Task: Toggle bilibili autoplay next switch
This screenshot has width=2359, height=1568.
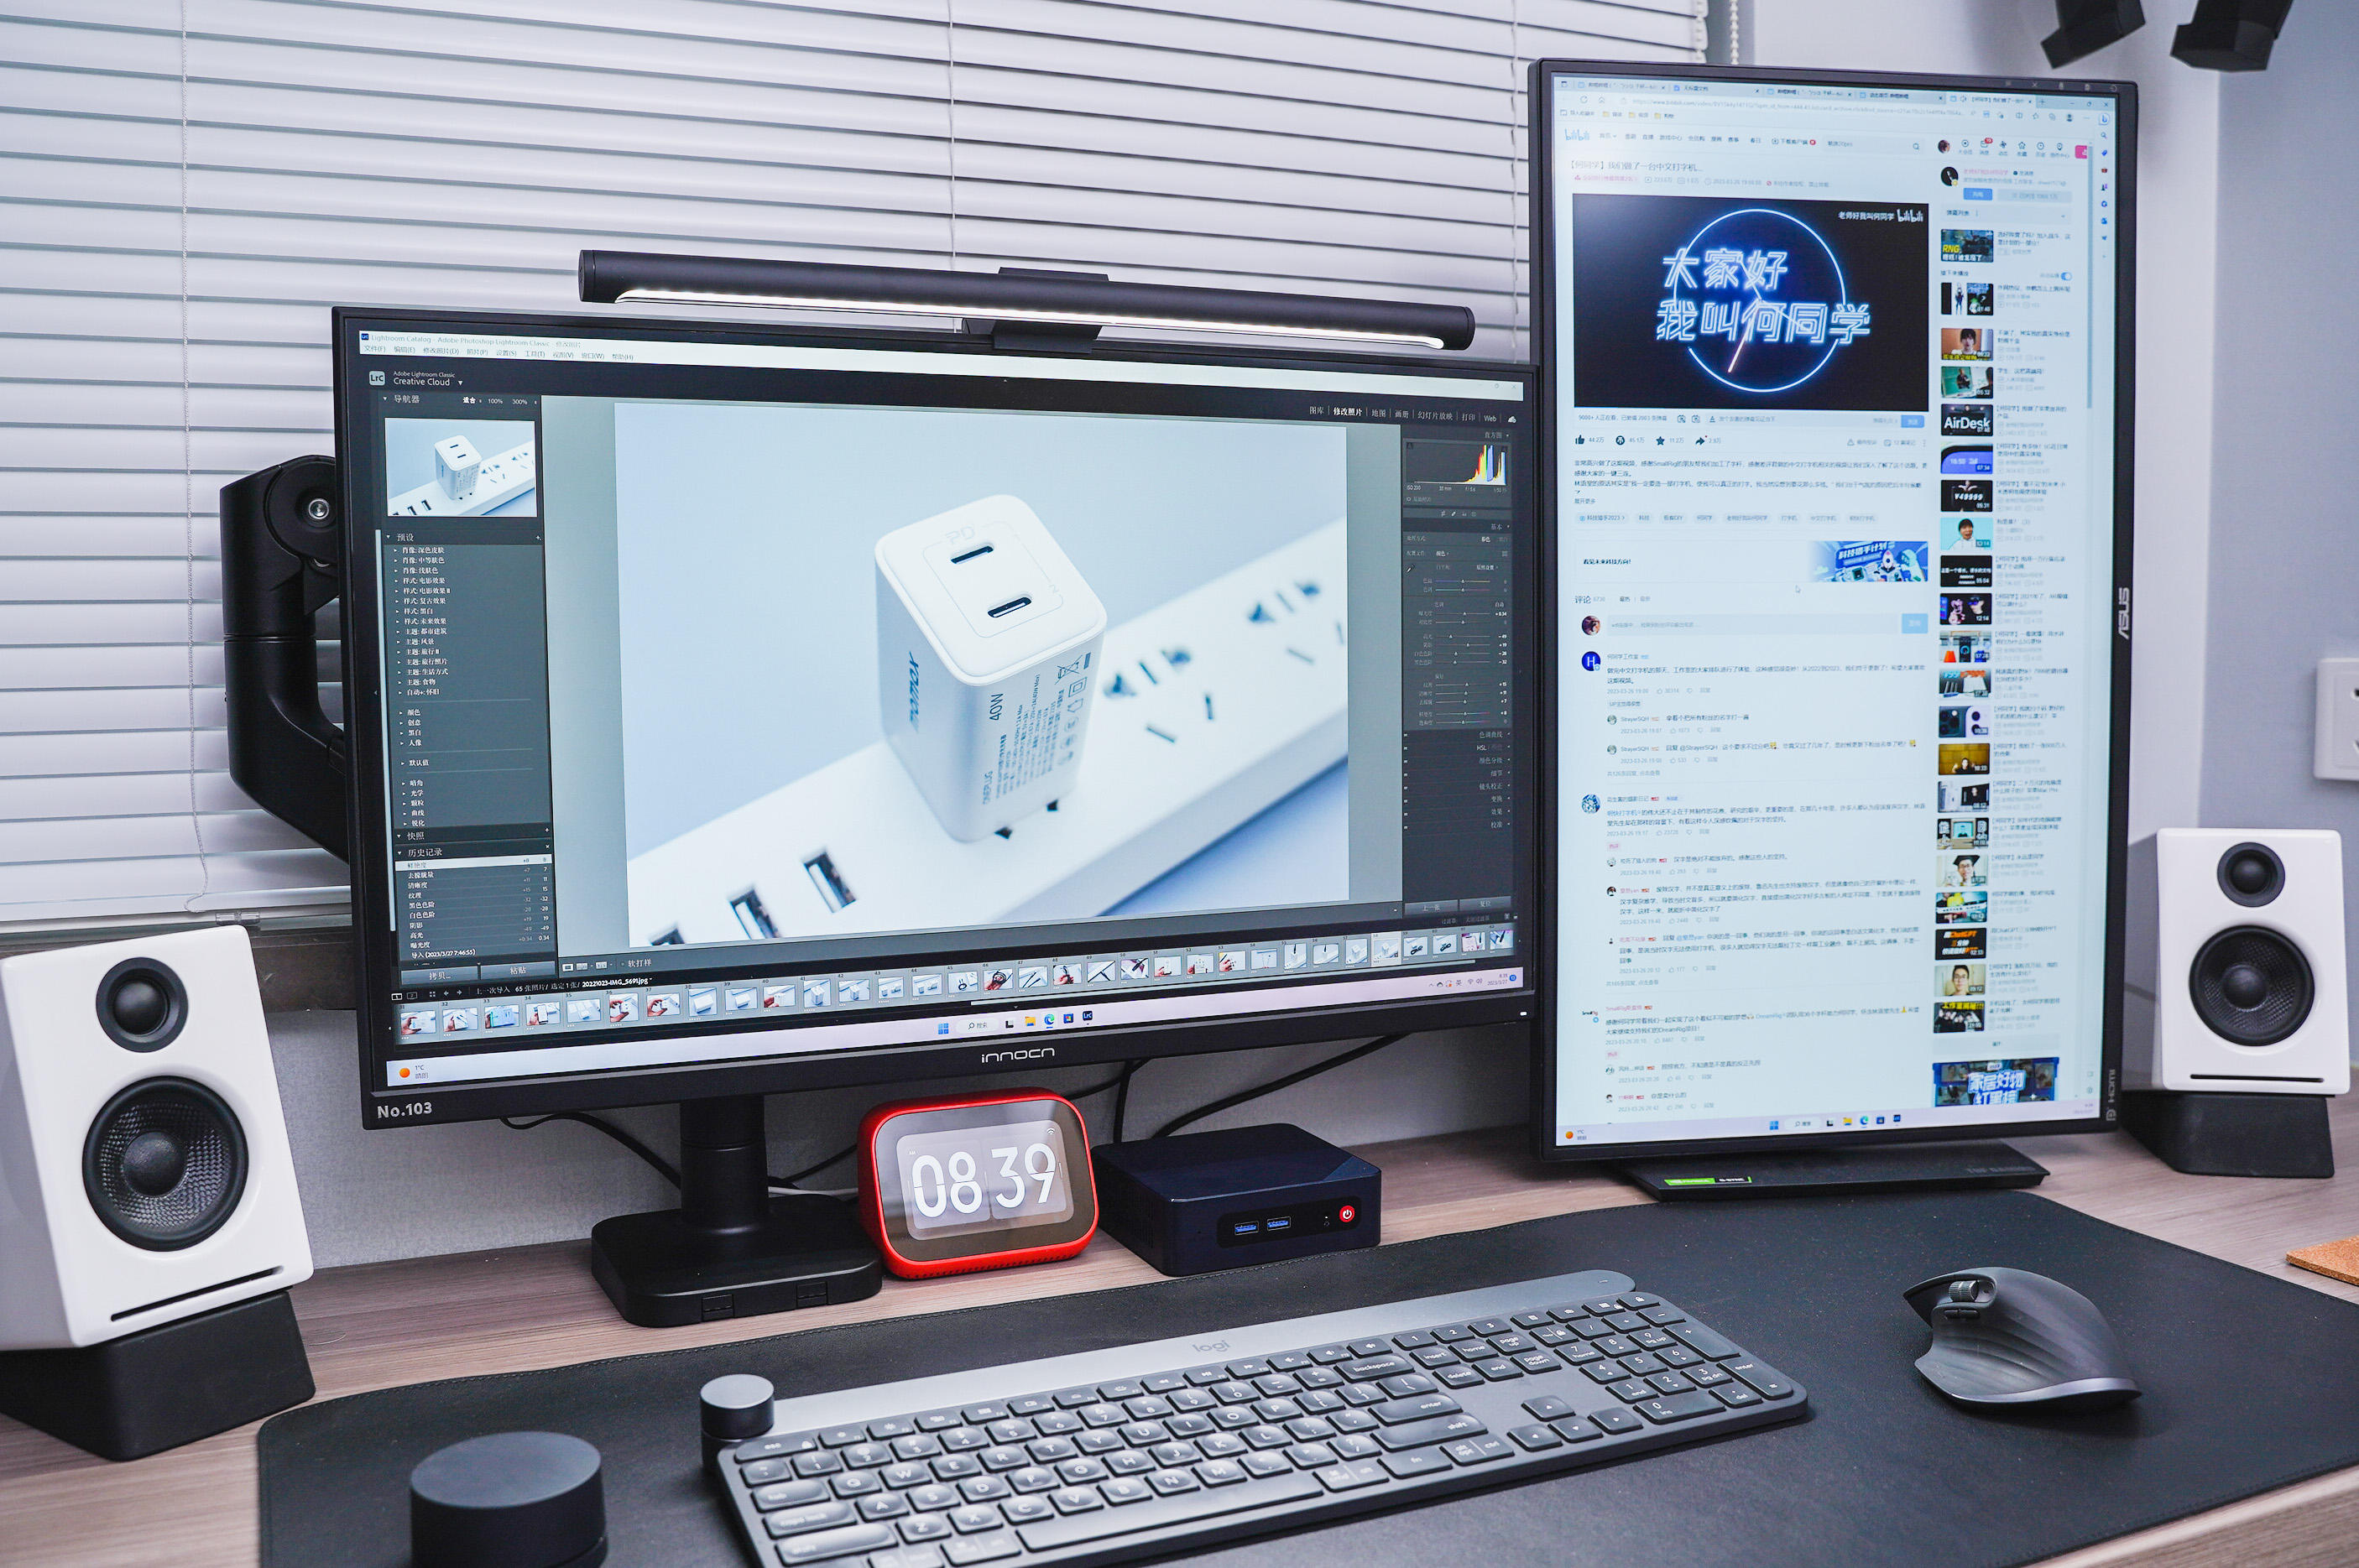Action: (x=2066, y=276)
